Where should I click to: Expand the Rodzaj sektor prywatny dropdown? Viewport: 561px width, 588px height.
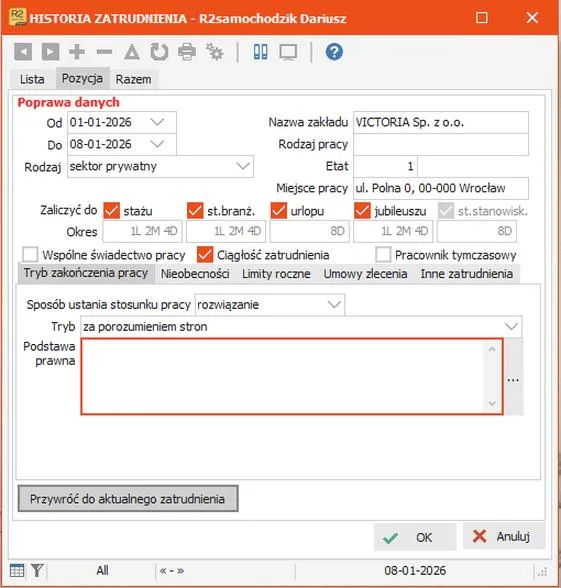click(x=243, y=166)
